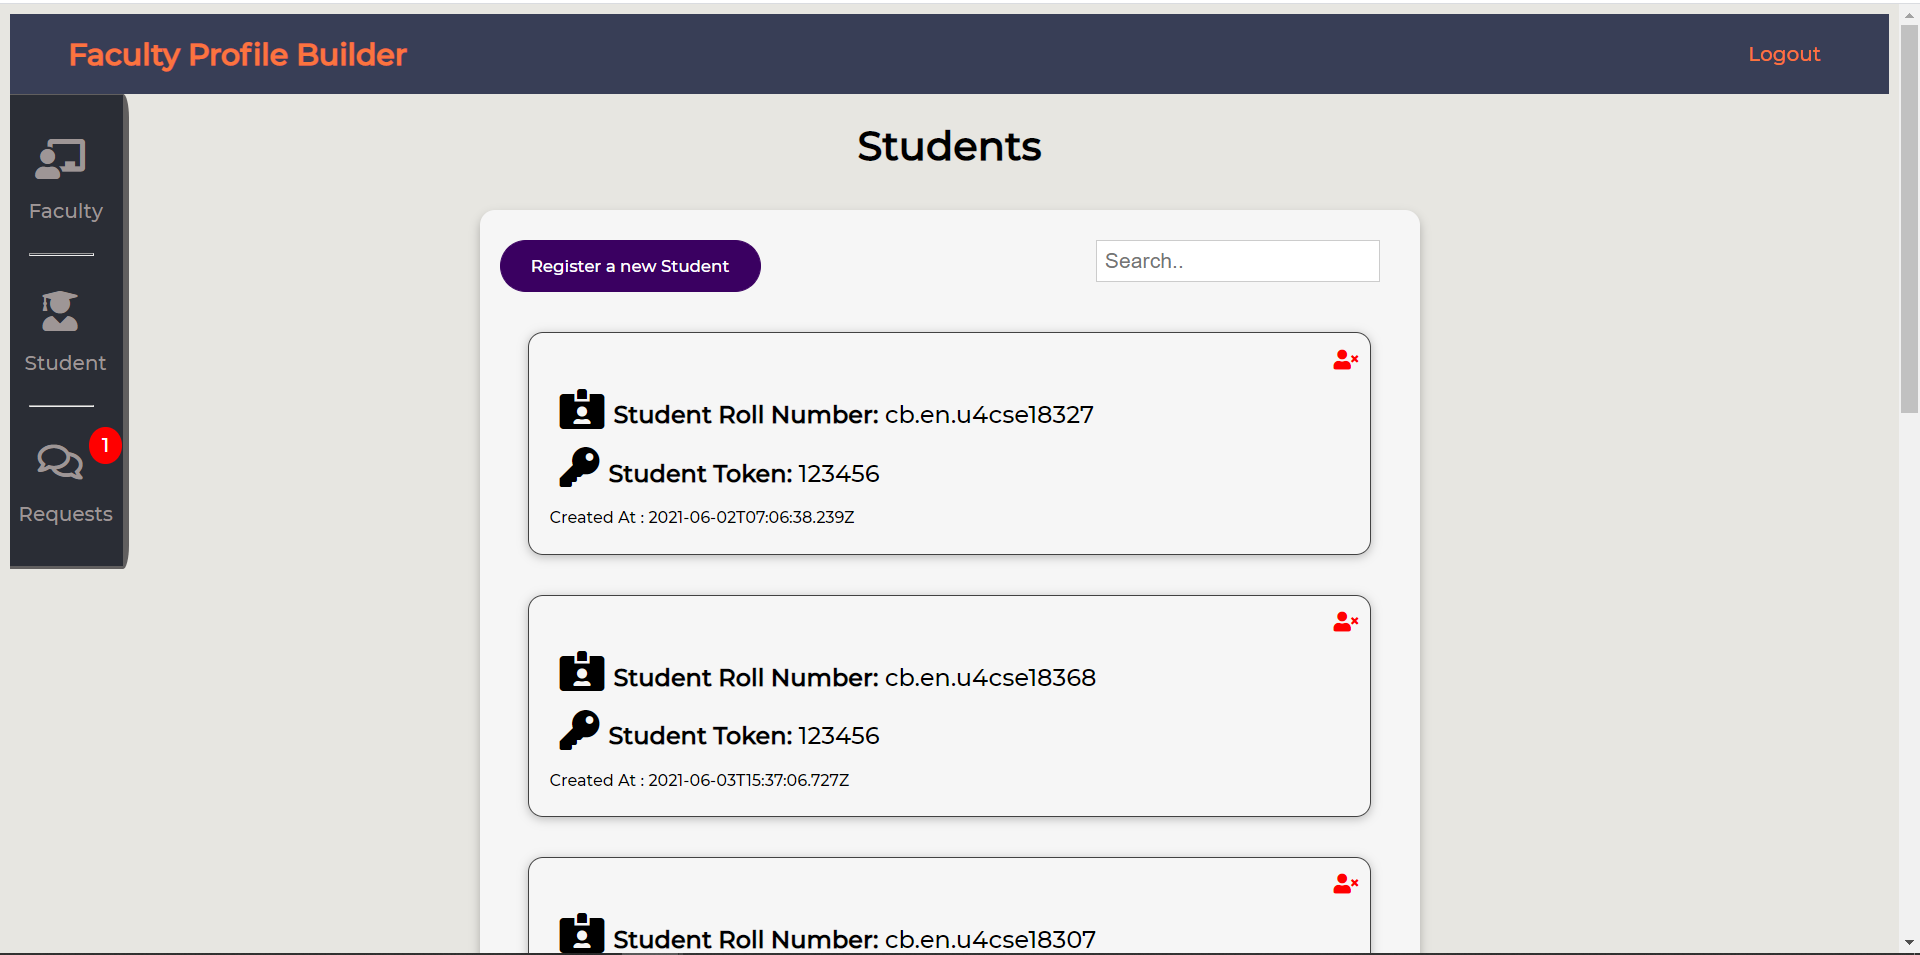Click Register a new Student
The image size is (1920, 955).
[x=629, y=266]
